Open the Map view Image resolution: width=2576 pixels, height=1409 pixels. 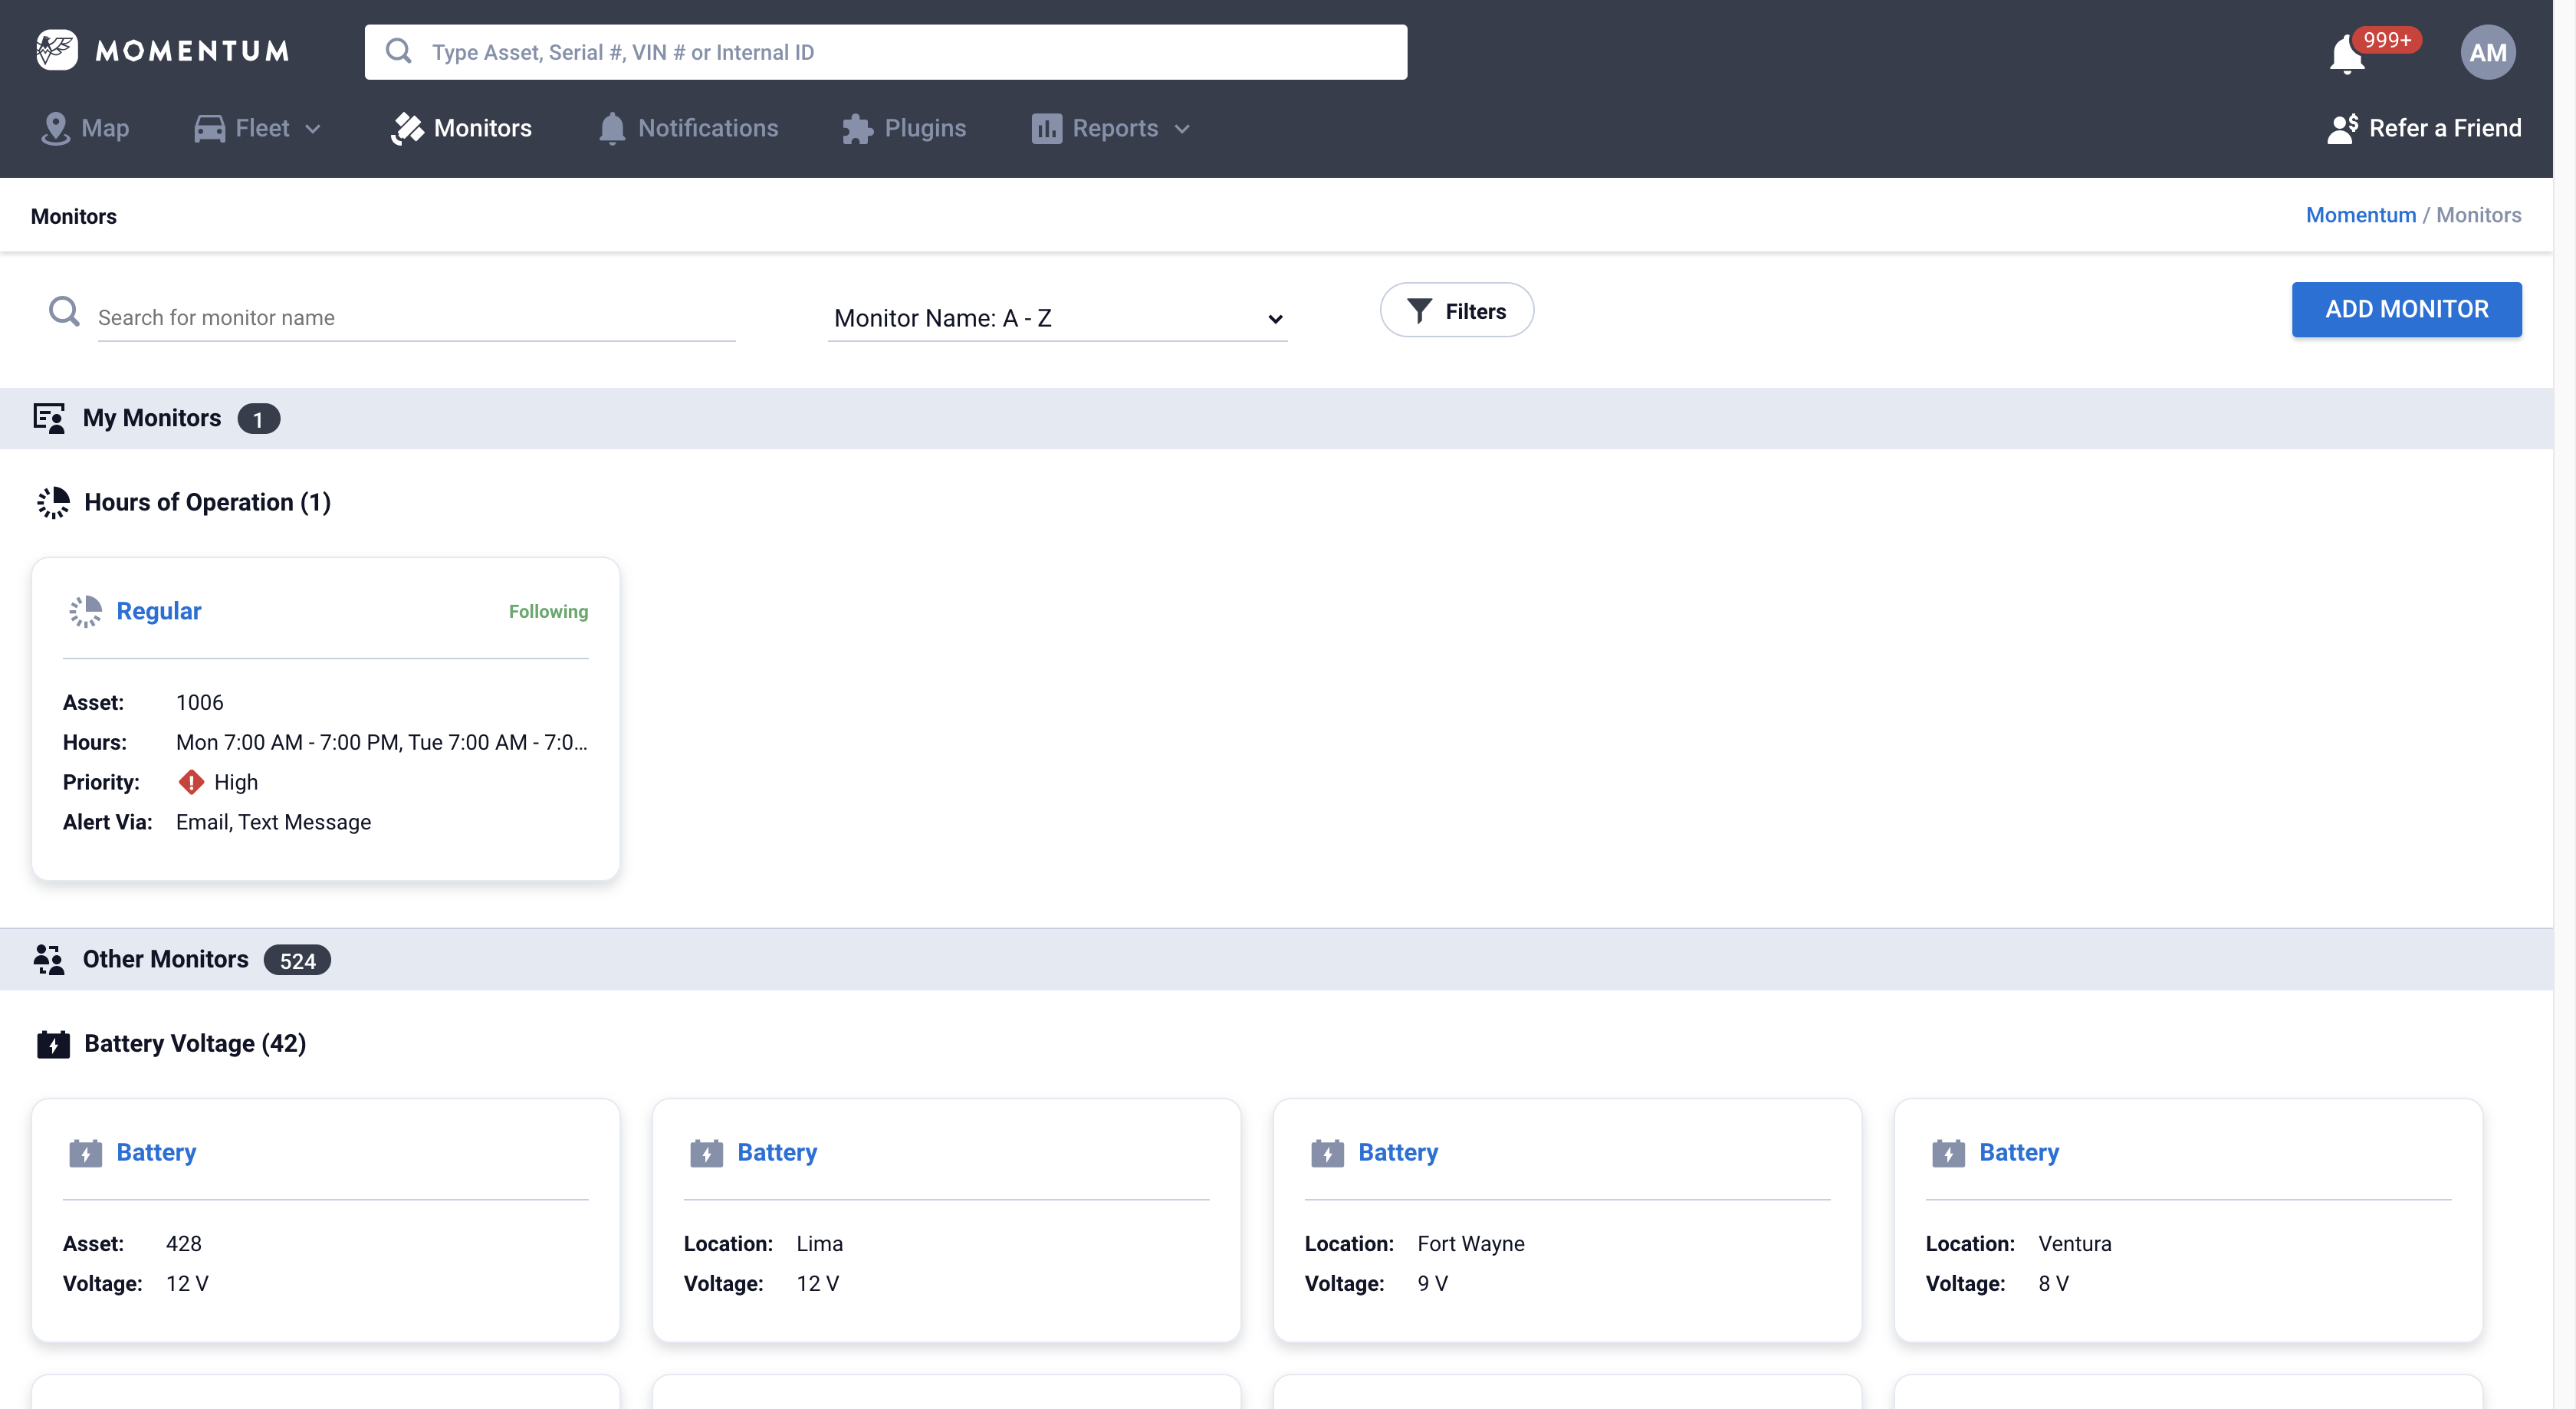point(85,128)
